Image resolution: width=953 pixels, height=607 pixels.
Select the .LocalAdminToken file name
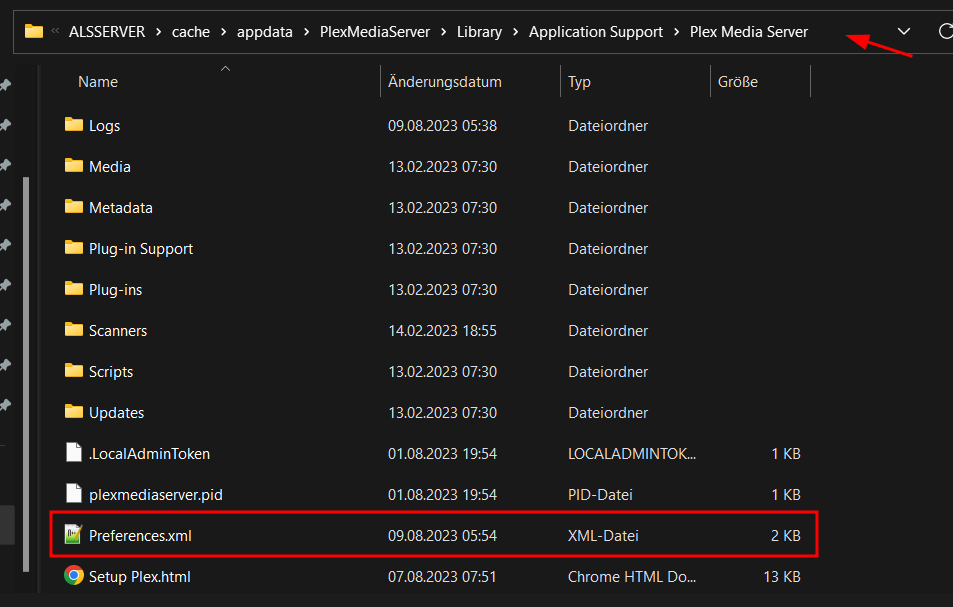pos(150,454)
